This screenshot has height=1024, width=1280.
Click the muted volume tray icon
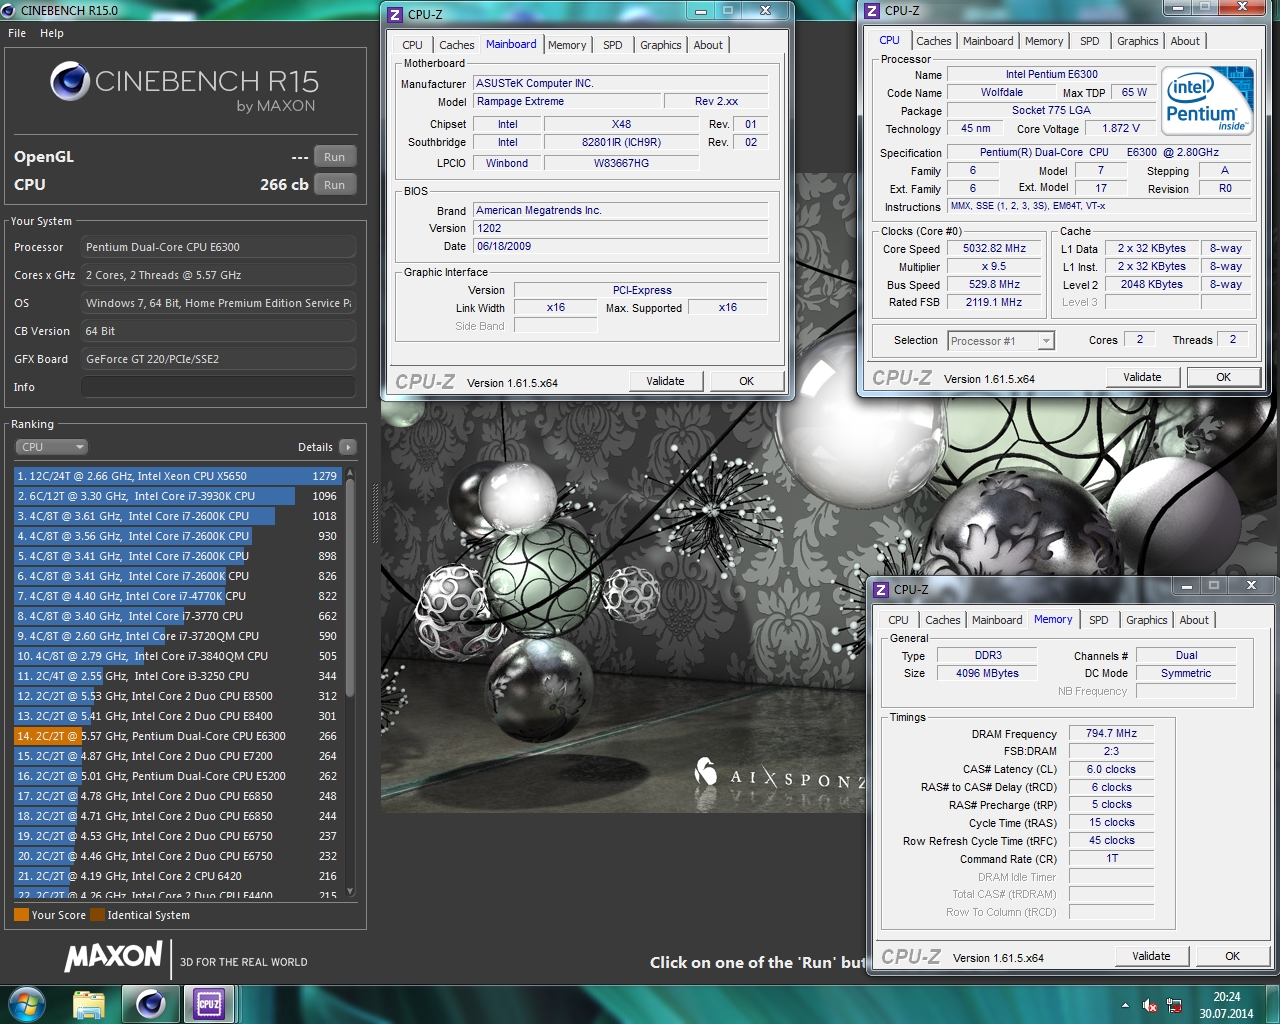pos(1150,1005)
